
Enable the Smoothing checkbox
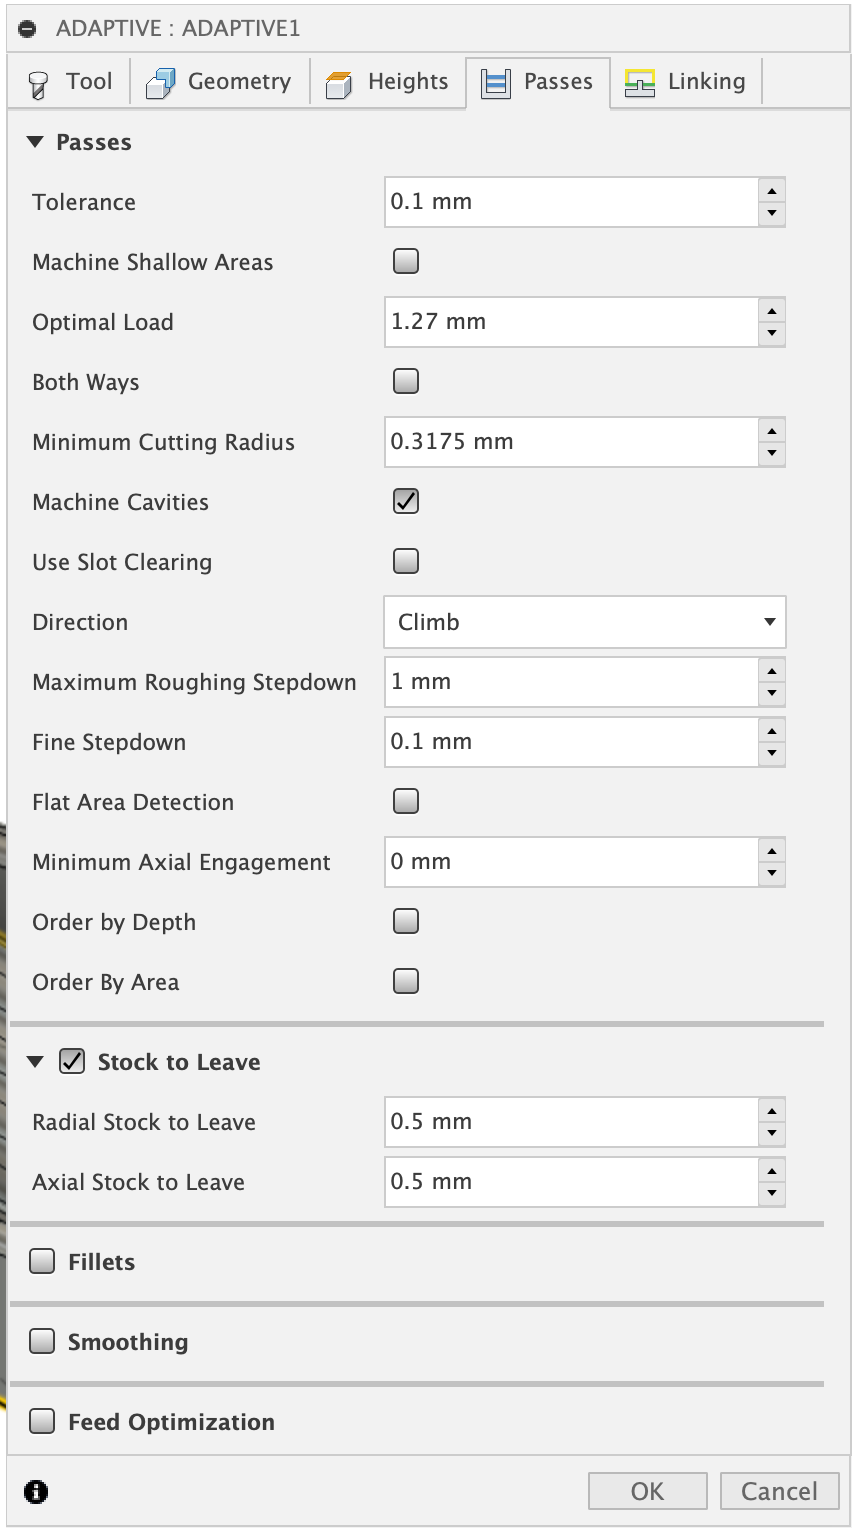(42, 1342)
